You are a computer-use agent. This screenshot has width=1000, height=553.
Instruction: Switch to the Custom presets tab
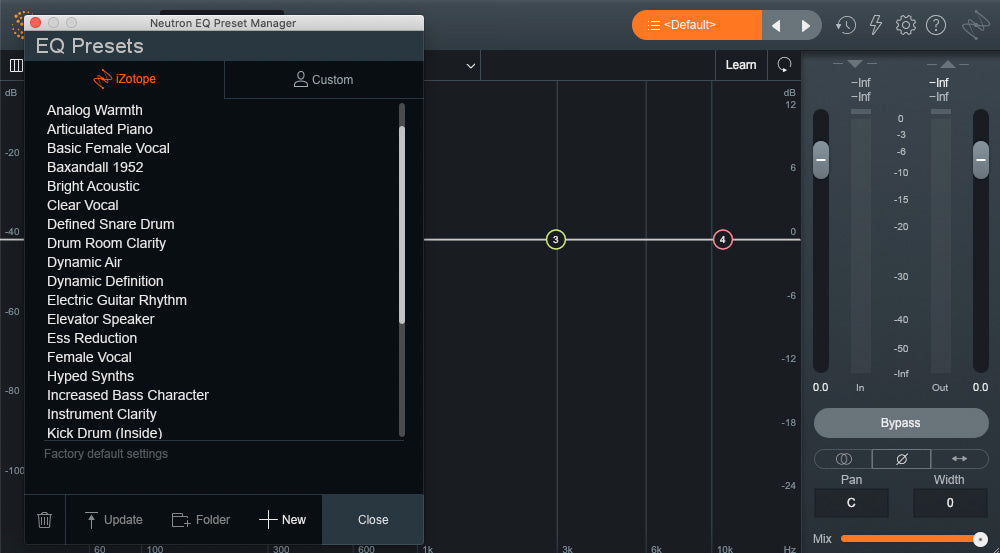(x=324, y=80)
